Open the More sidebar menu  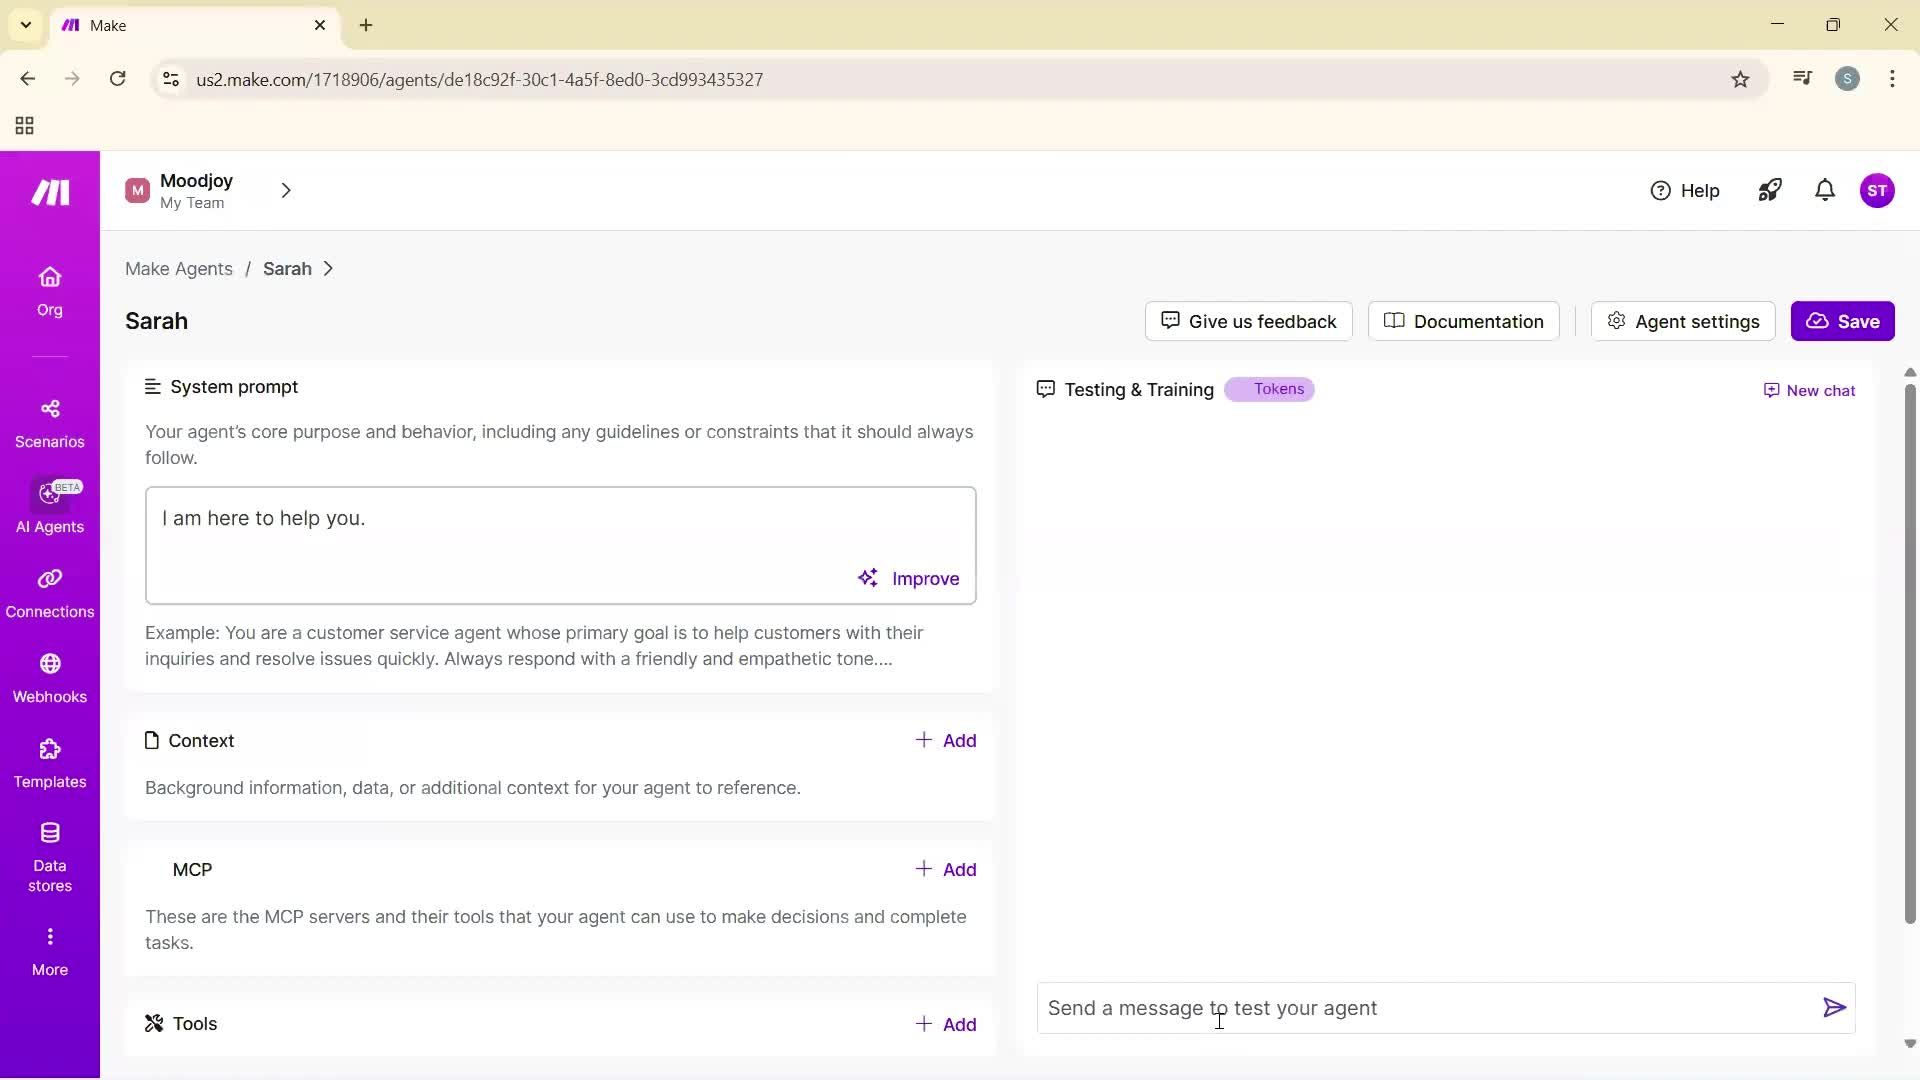point(50,950)
